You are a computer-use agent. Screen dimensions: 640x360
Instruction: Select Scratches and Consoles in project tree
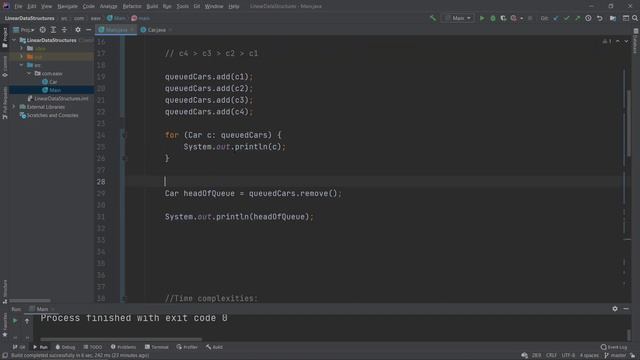[x=49, y=116]
